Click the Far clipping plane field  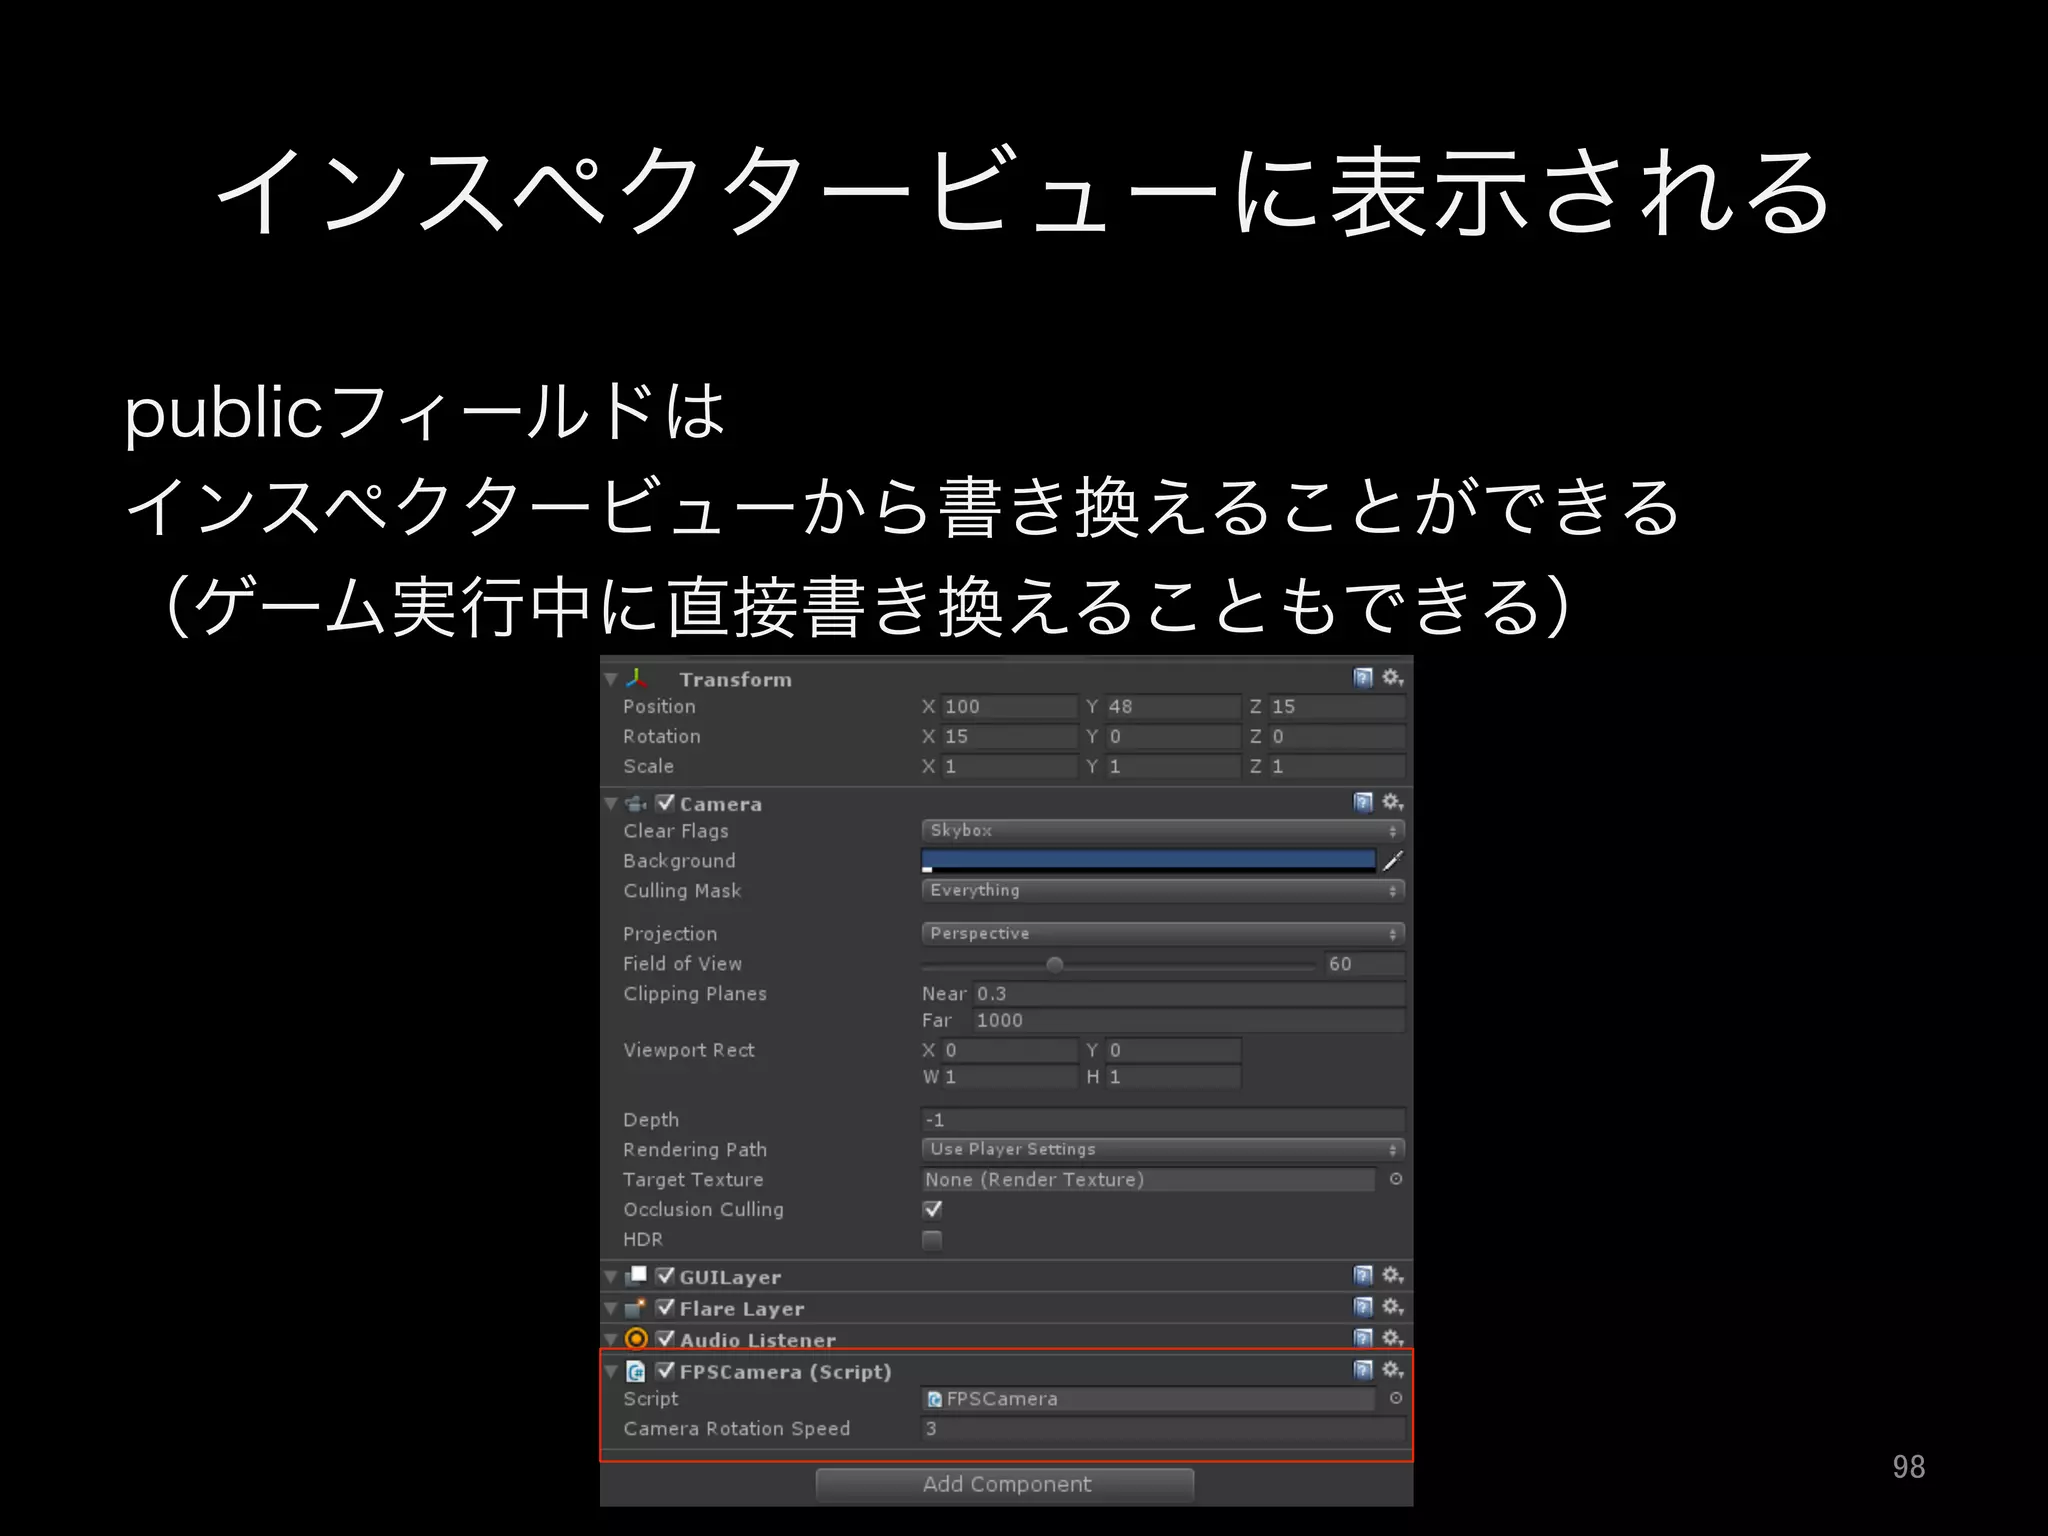coord(1189,1020)
